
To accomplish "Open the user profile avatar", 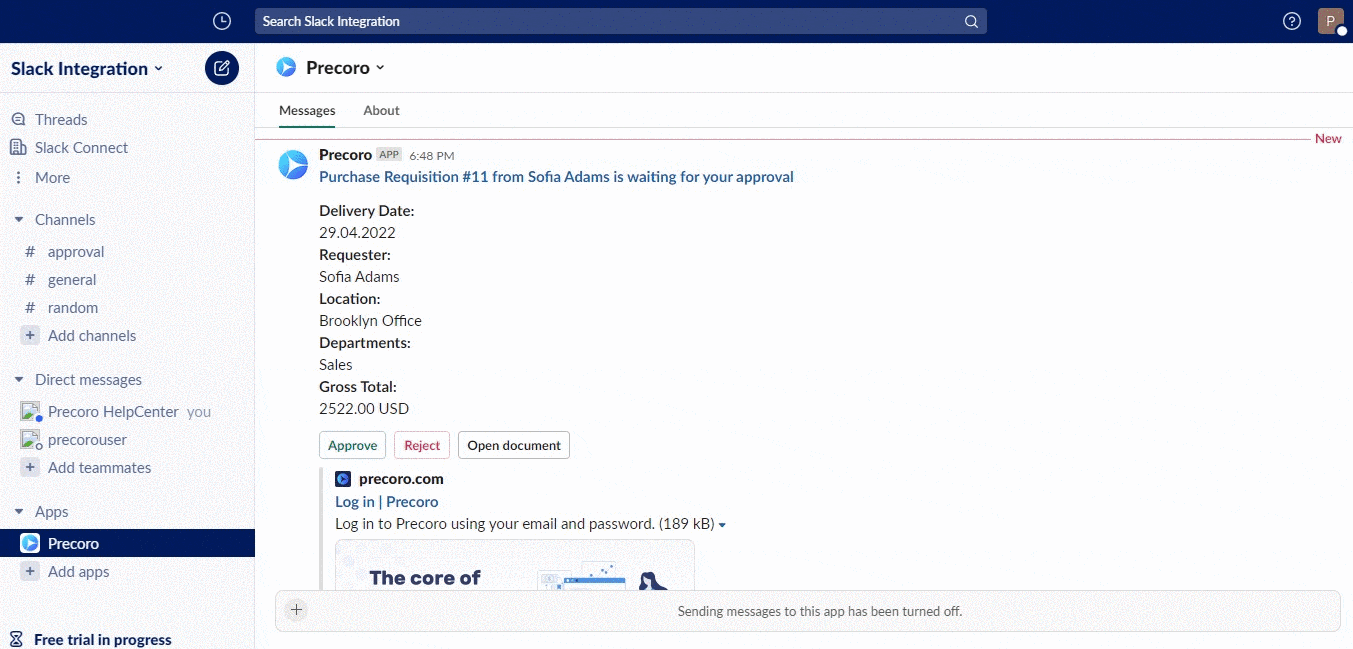I will 1331,21.
